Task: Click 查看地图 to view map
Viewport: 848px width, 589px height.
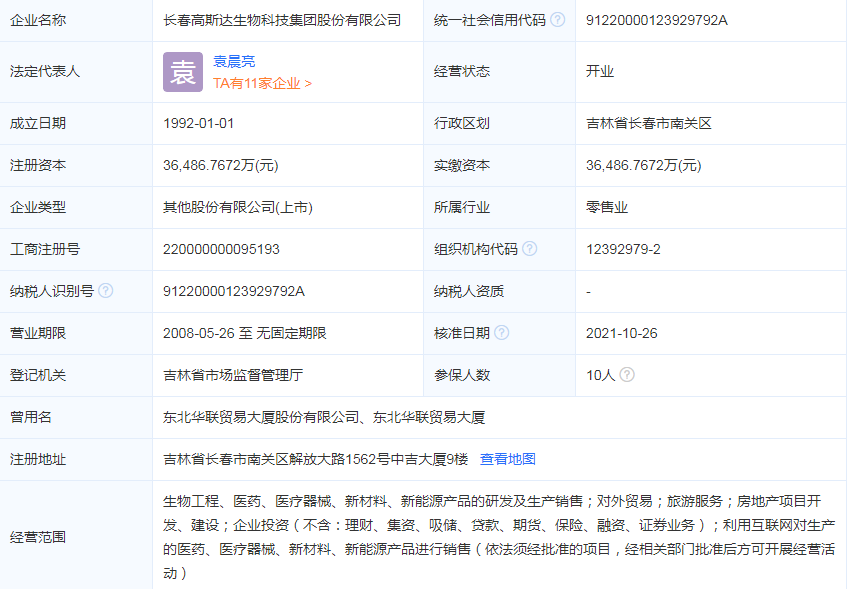Action: (x=507, y=459)
